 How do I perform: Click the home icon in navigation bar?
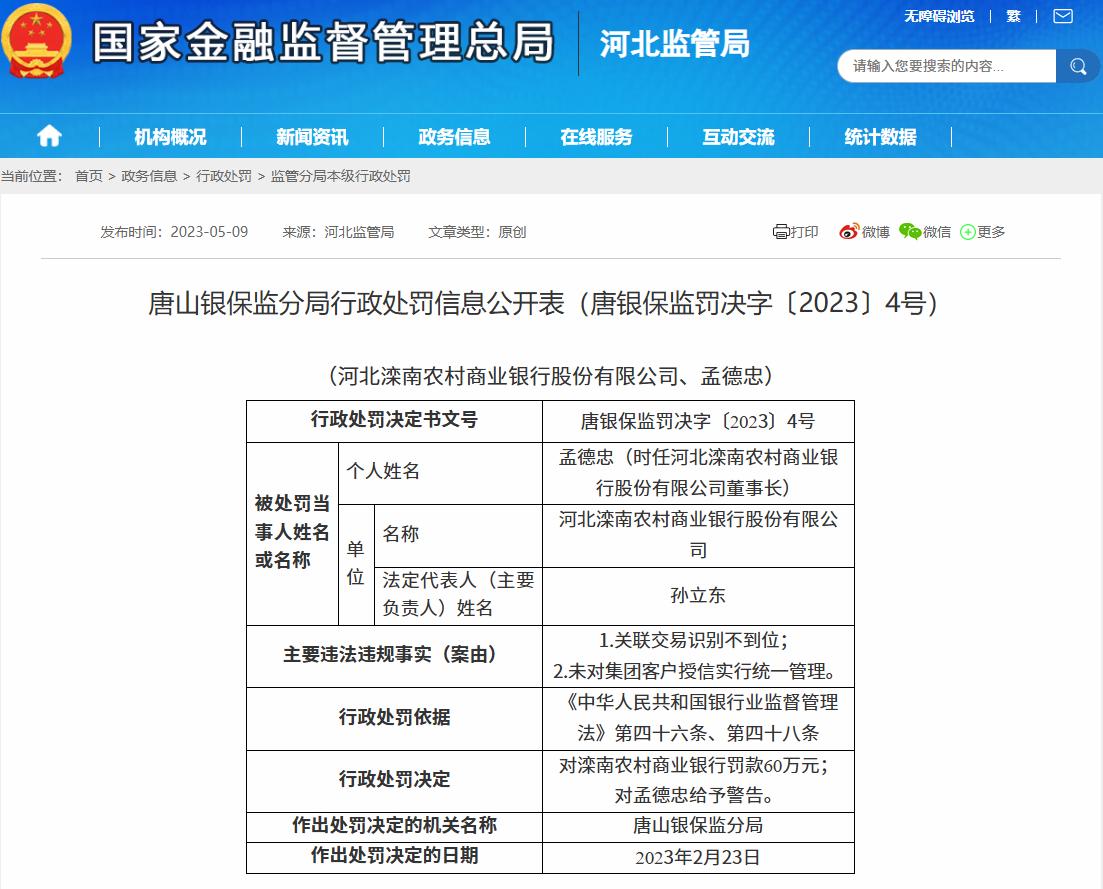tap(49, 136)
